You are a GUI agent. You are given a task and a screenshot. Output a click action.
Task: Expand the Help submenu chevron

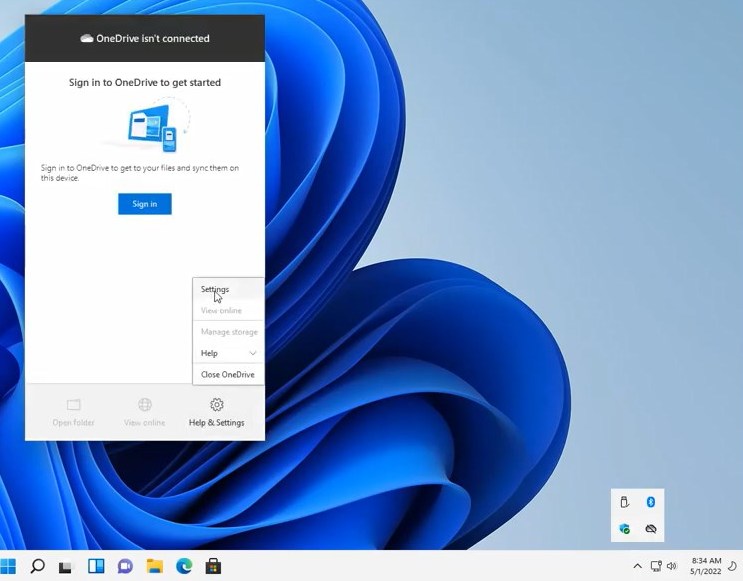point(253,353)
